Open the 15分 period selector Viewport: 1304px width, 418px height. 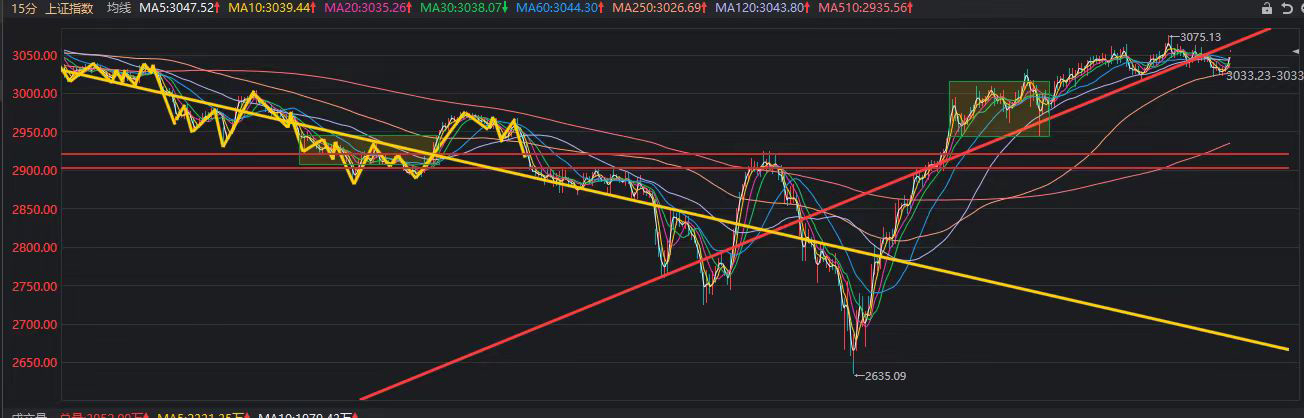(x=24, y=8)
